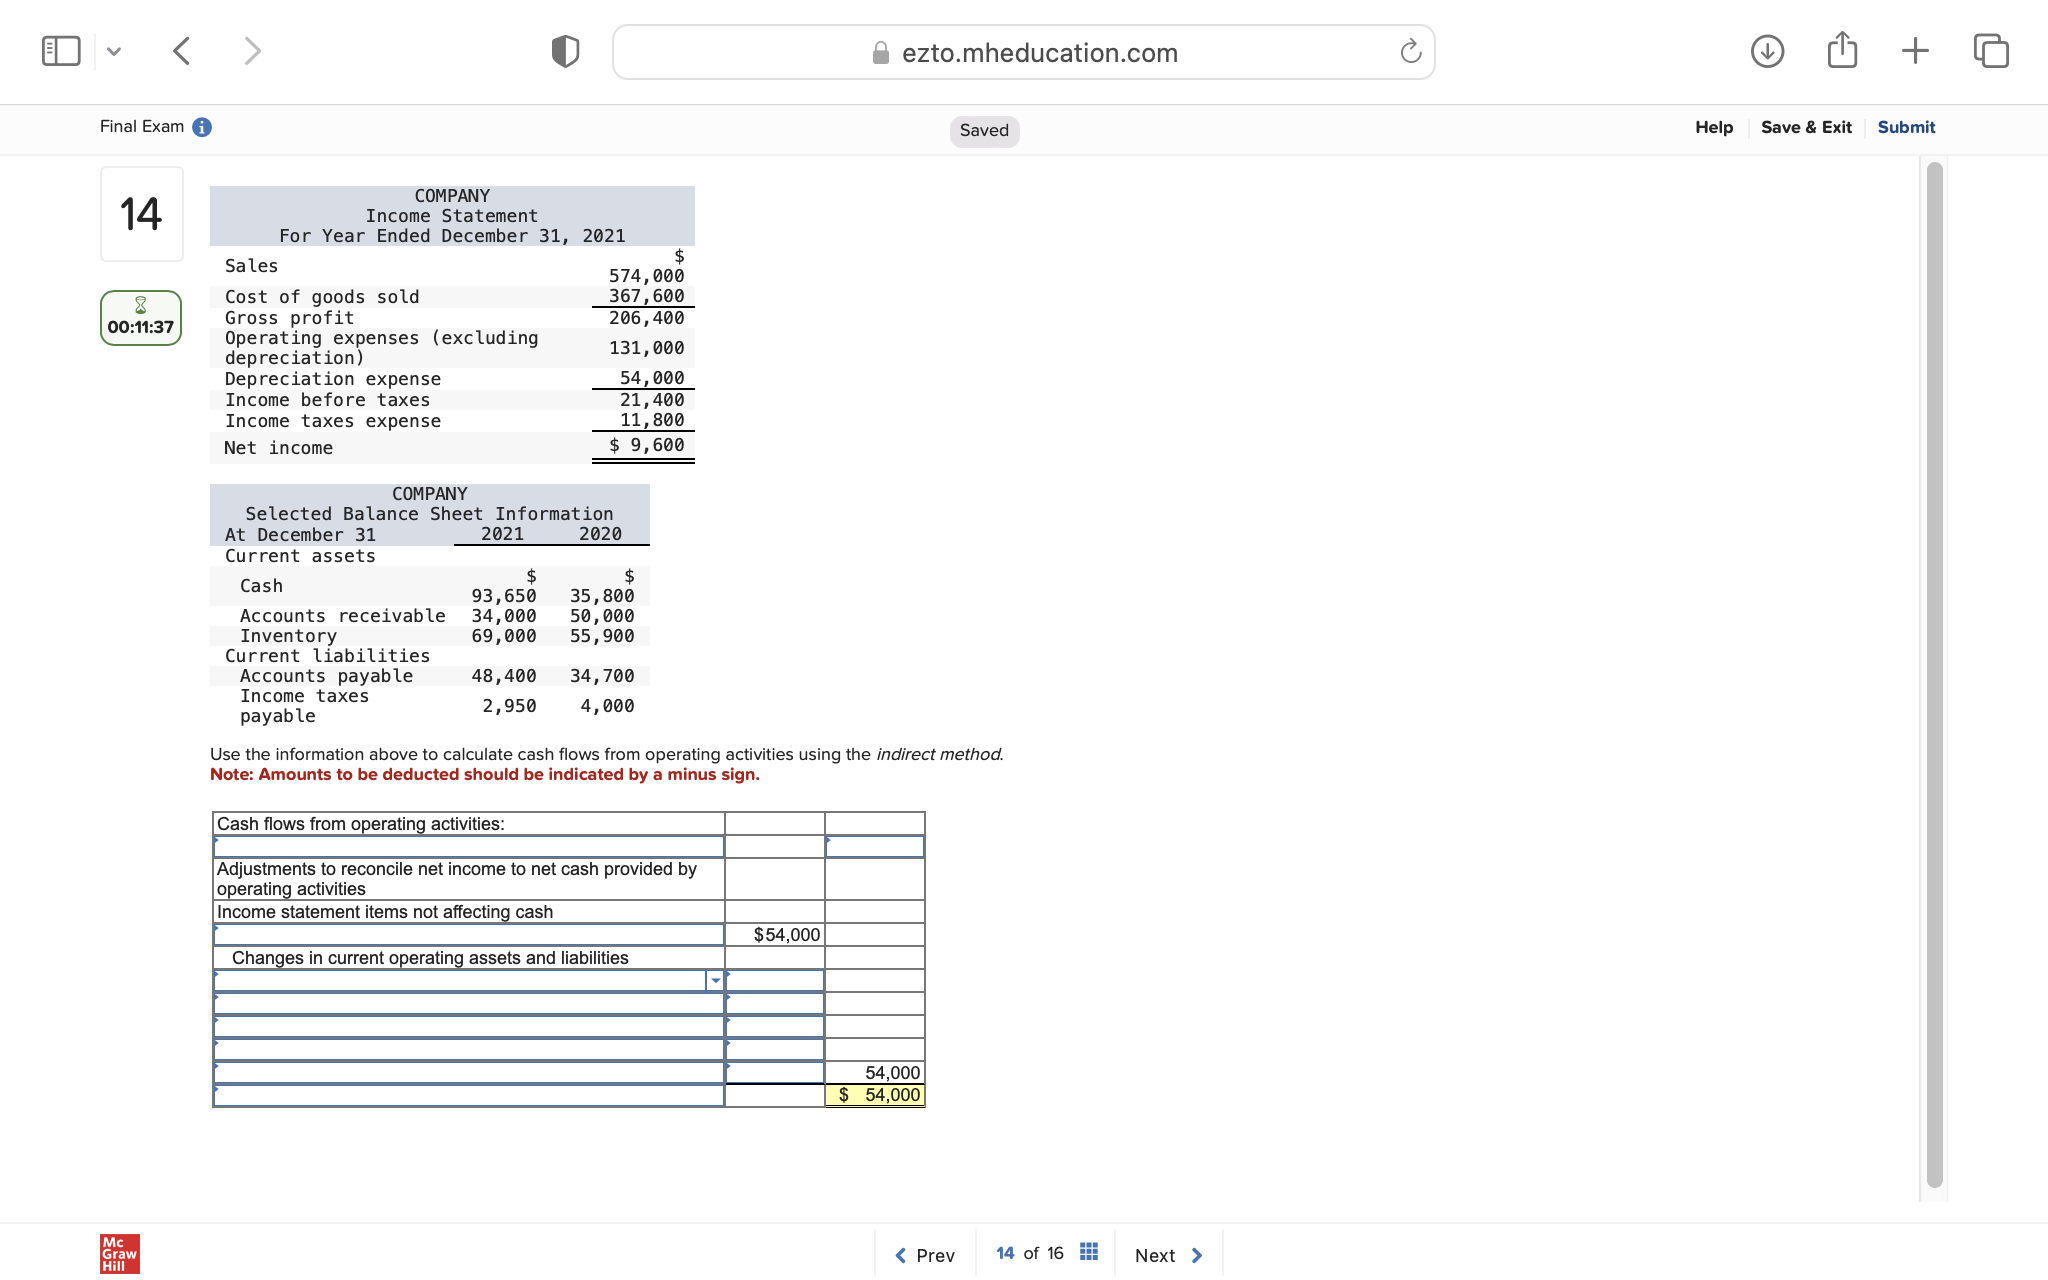
Task: Open Safari's downloads icon
Action: click(1767, 51)
